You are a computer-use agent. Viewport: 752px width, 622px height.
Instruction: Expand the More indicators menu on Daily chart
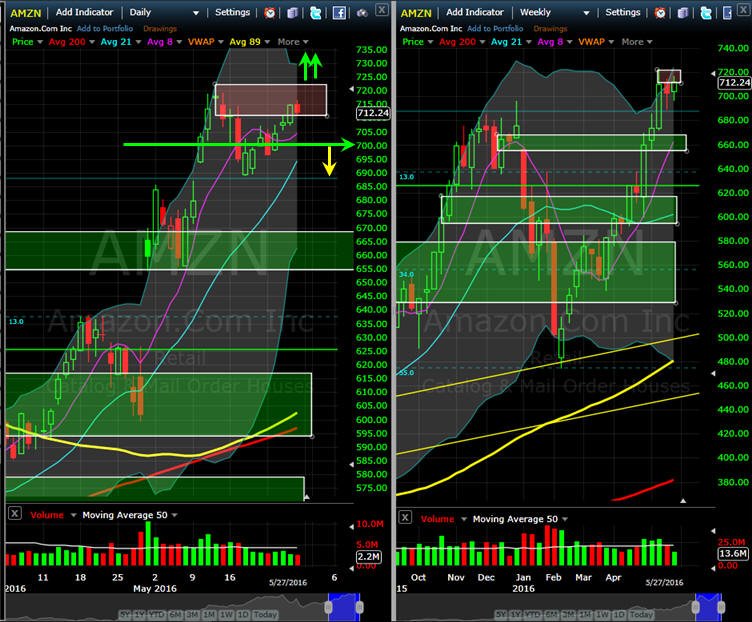coord(293,42)
